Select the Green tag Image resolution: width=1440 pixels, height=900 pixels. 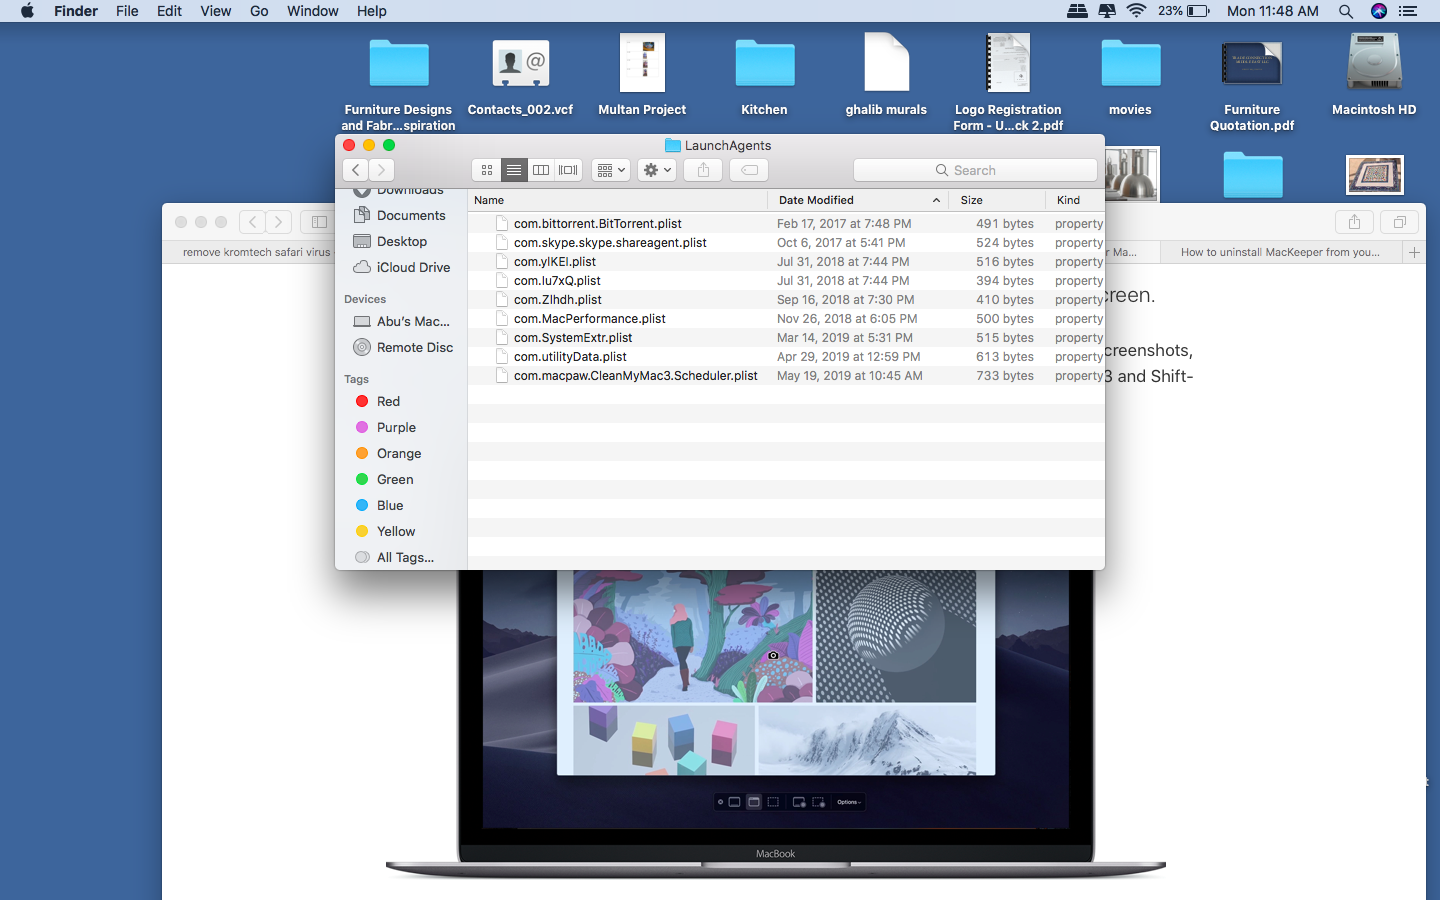coord(385,479)
